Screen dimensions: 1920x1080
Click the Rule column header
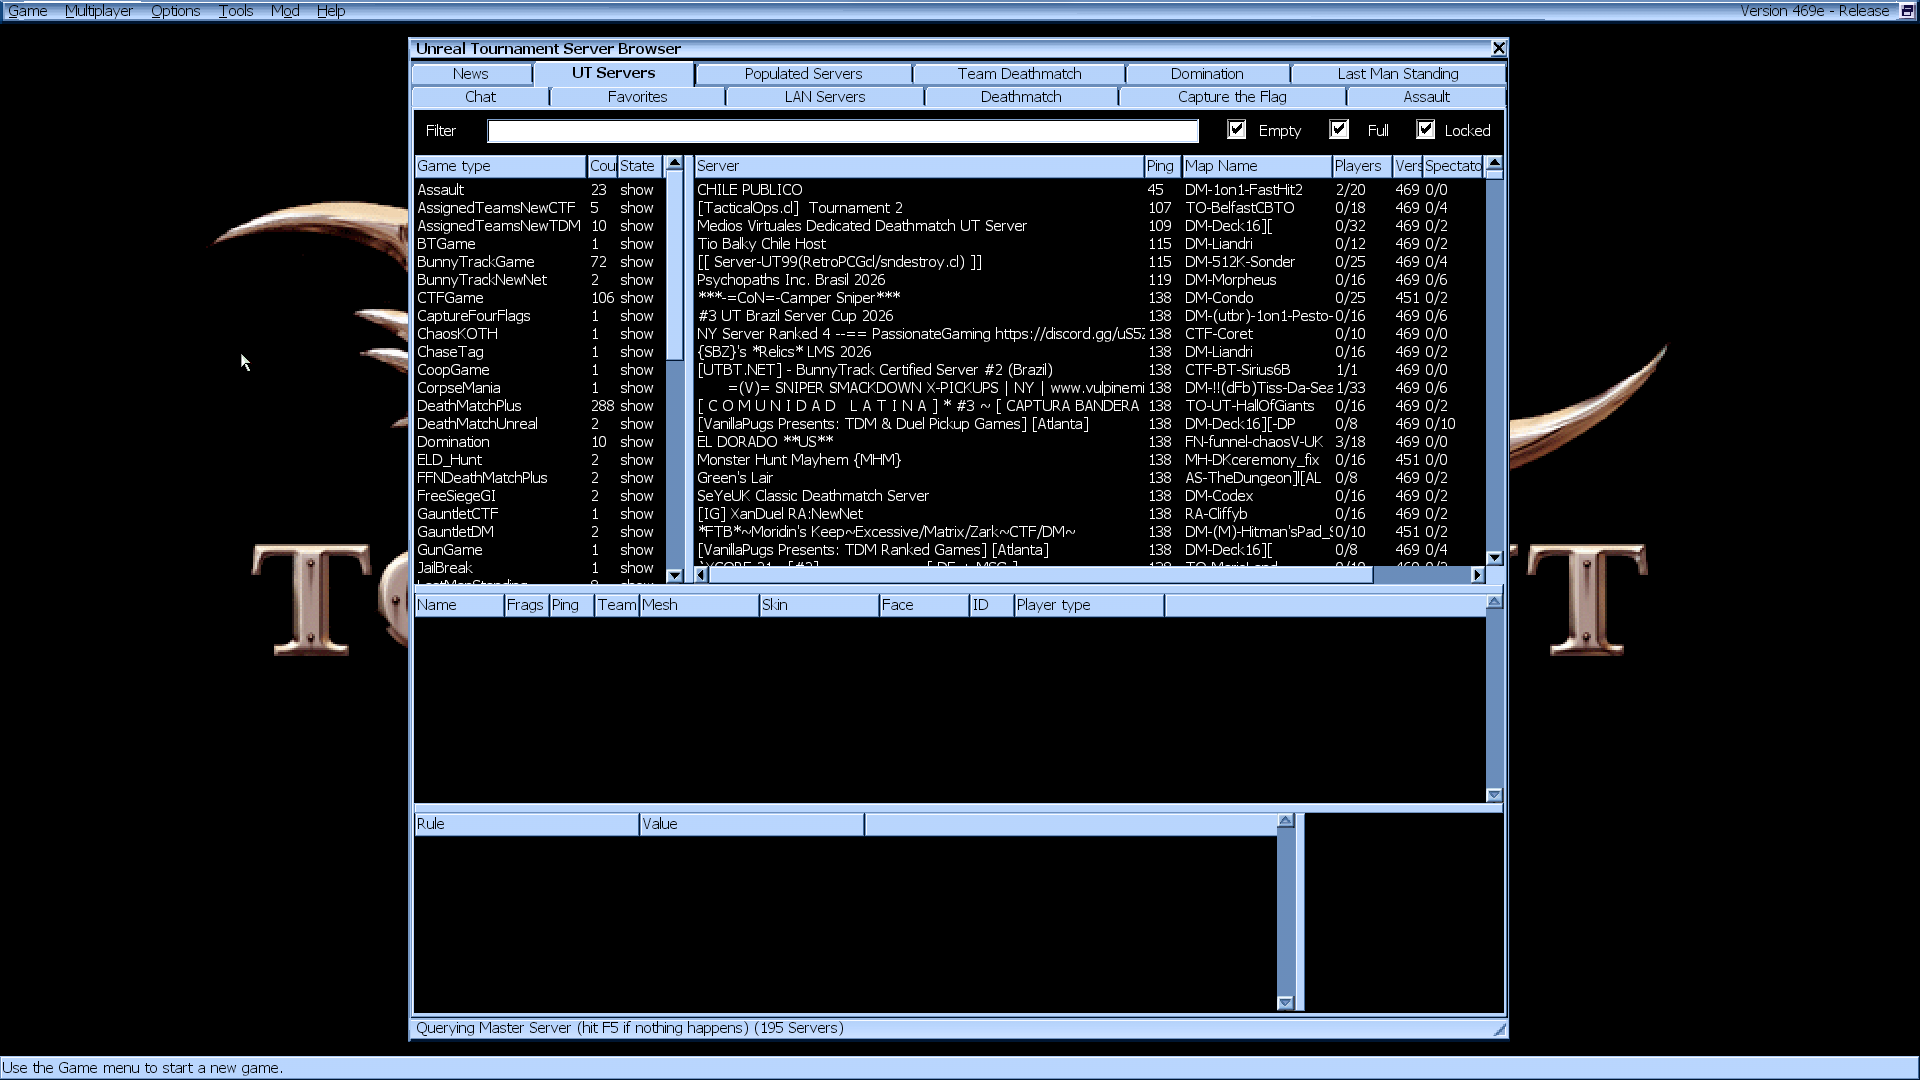pyautogui.click(x=527, y=824)
